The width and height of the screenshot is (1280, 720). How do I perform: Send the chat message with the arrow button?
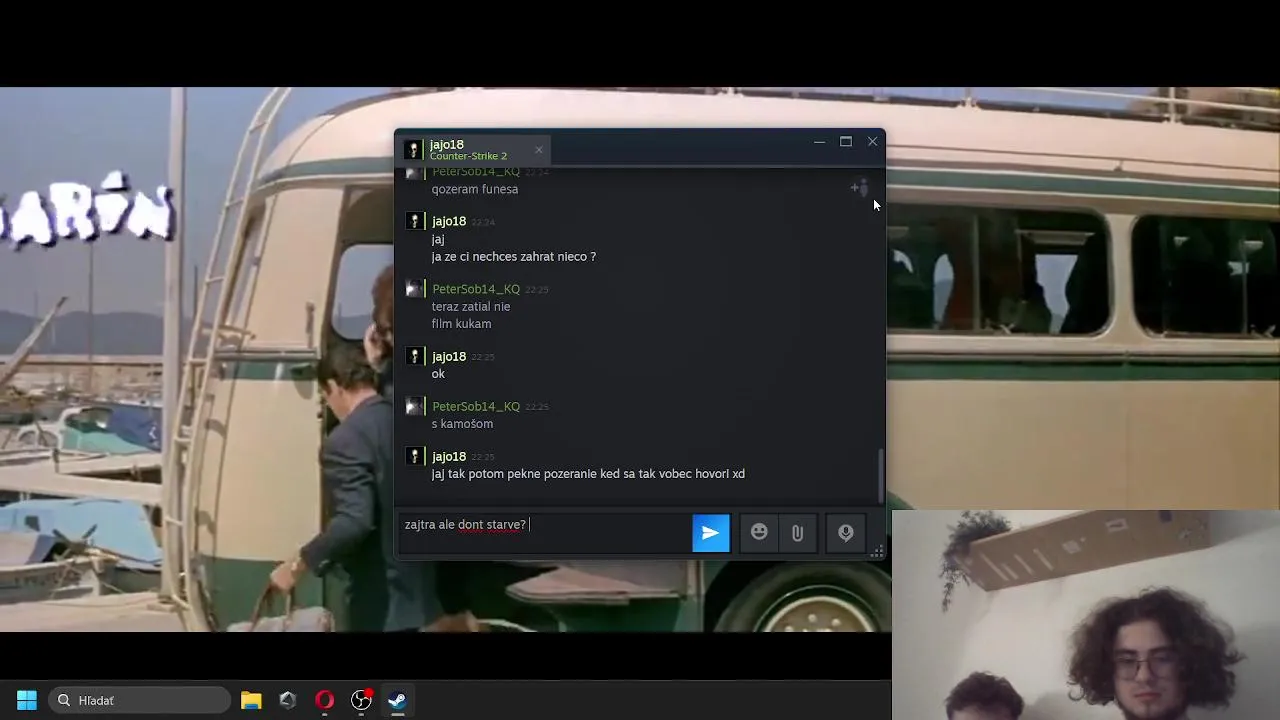pos(710,533)
